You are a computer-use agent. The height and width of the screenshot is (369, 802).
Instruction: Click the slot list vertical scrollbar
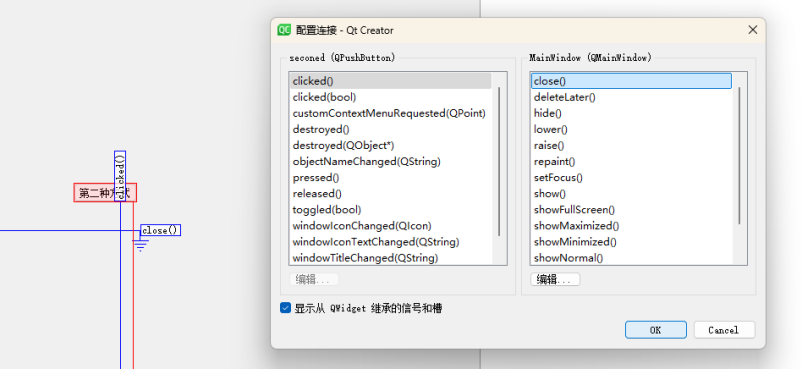pyautogui.click(x=739, y=156)
